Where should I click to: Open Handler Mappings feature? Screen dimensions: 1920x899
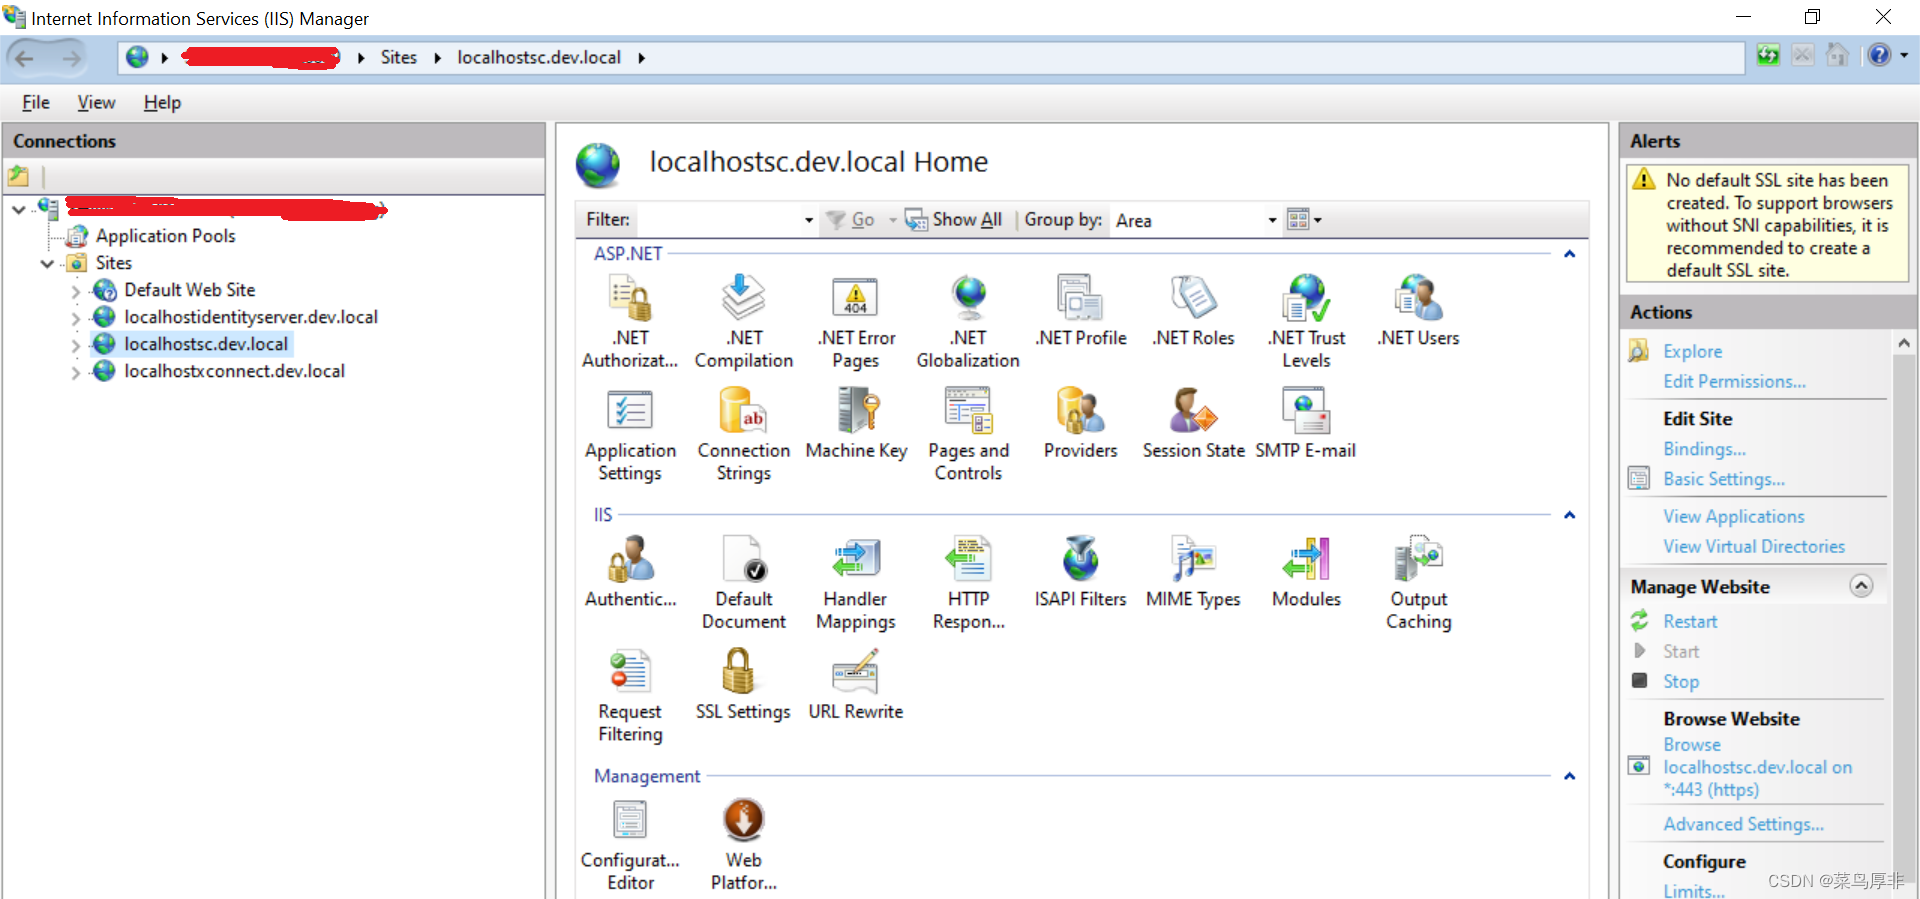[x=856, y=583]
